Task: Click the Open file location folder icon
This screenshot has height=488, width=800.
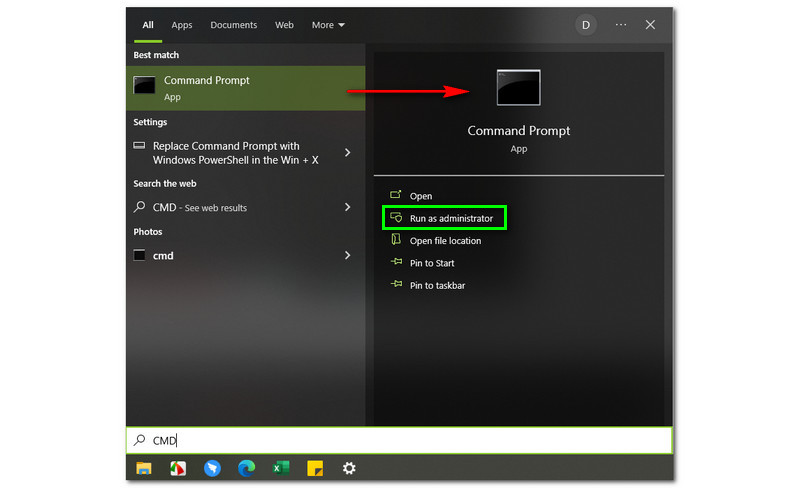Action: point(396,241)
